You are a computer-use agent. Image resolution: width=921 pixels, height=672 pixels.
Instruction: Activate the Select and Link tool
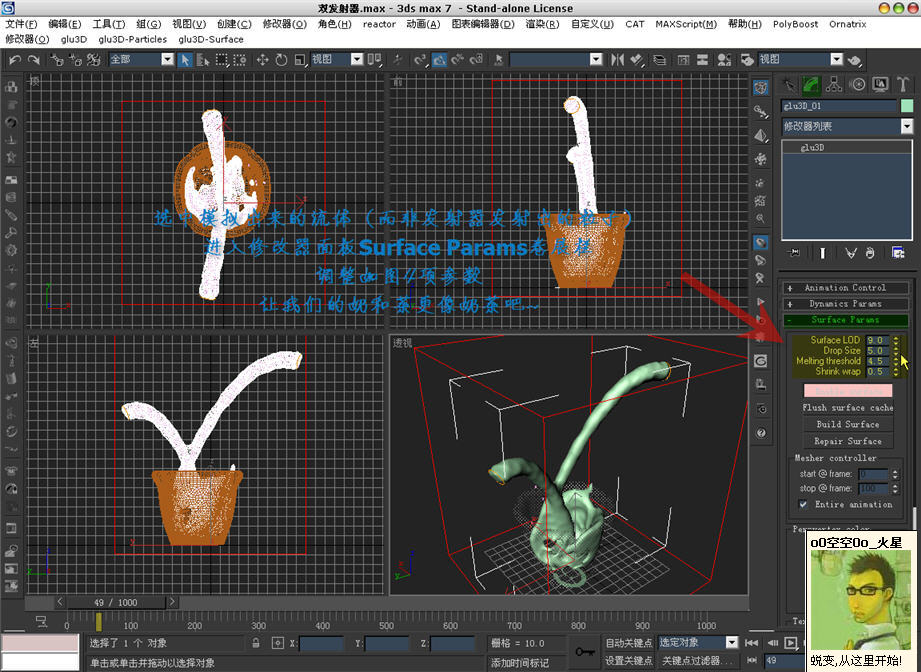click(x=57, y=59)
